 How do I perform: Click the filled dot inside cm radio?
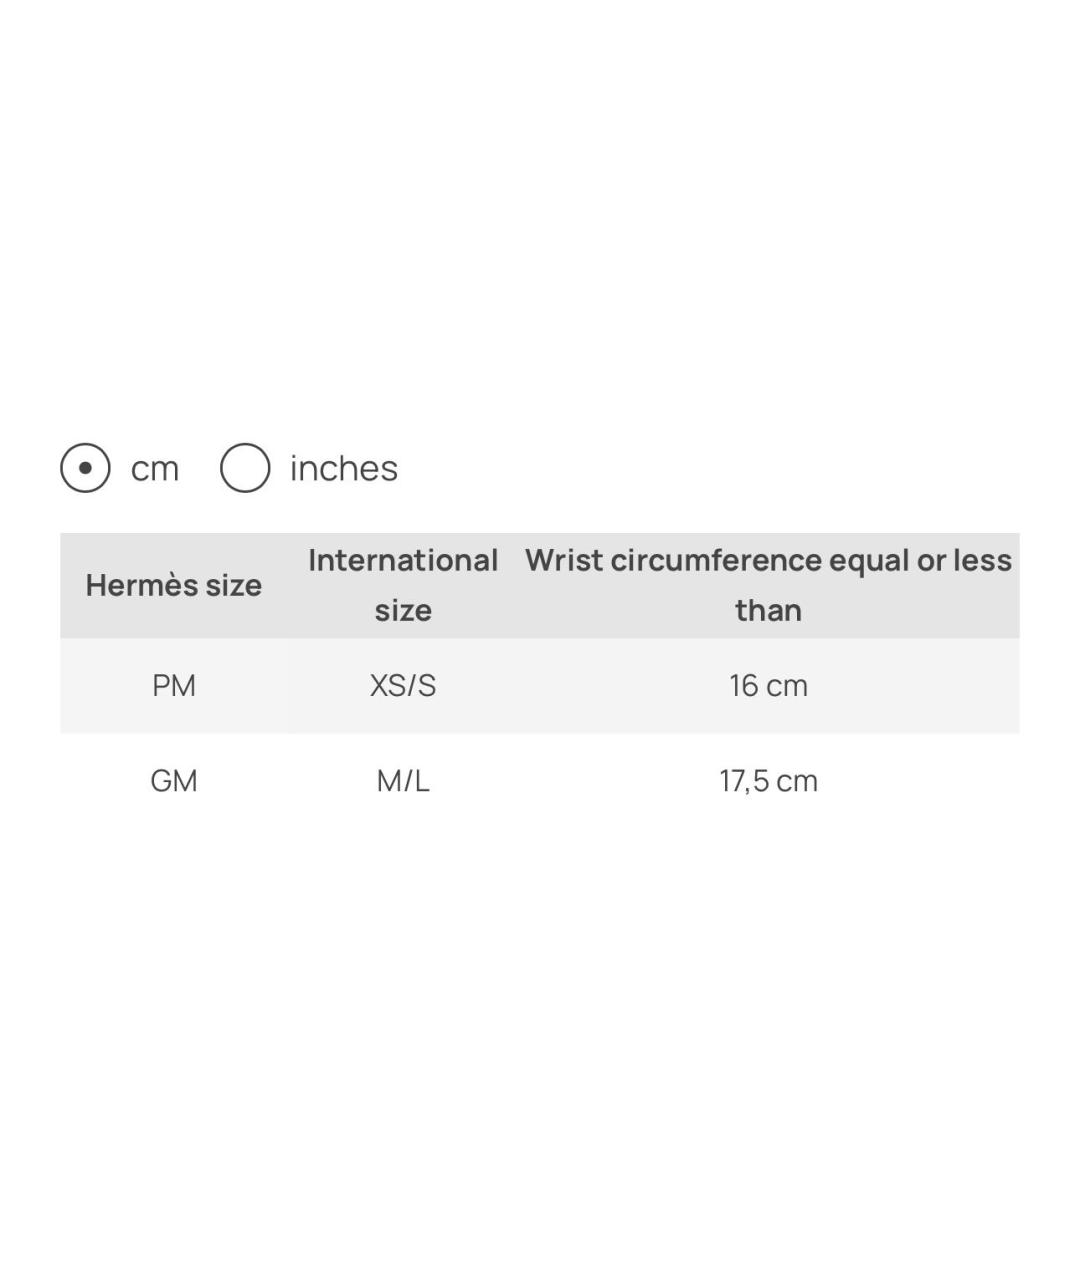(85, 468)
